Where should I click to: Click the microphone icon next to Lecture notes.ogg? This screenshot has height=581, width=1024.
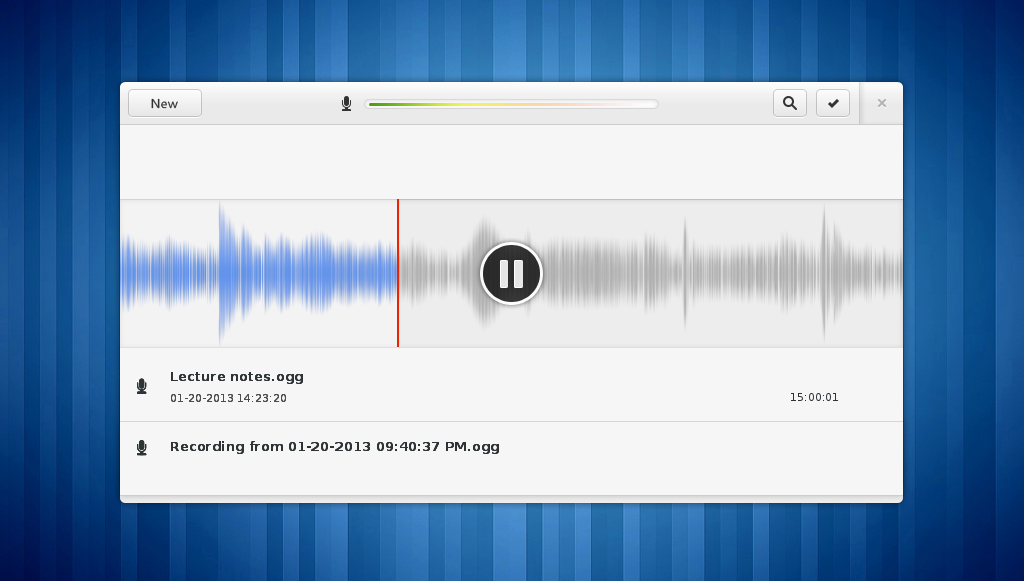142,386
